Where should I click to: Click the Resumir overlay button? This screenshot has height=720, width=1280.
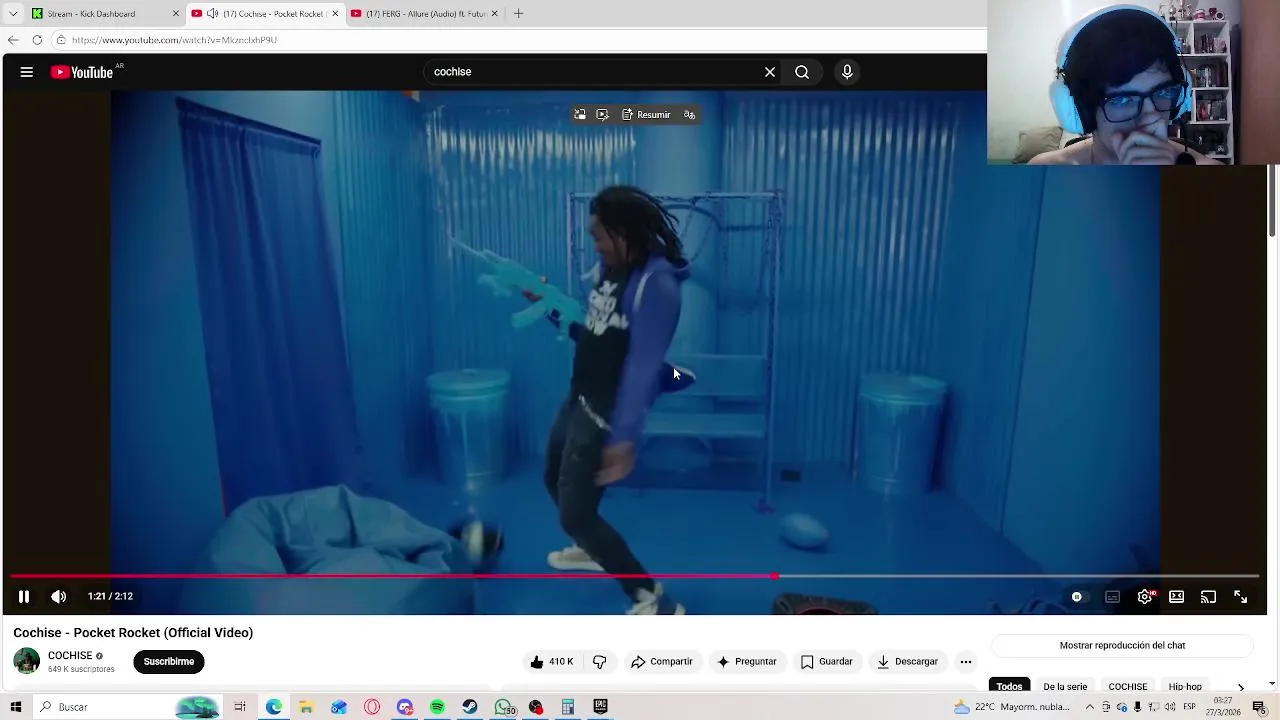tap(646, 115)
